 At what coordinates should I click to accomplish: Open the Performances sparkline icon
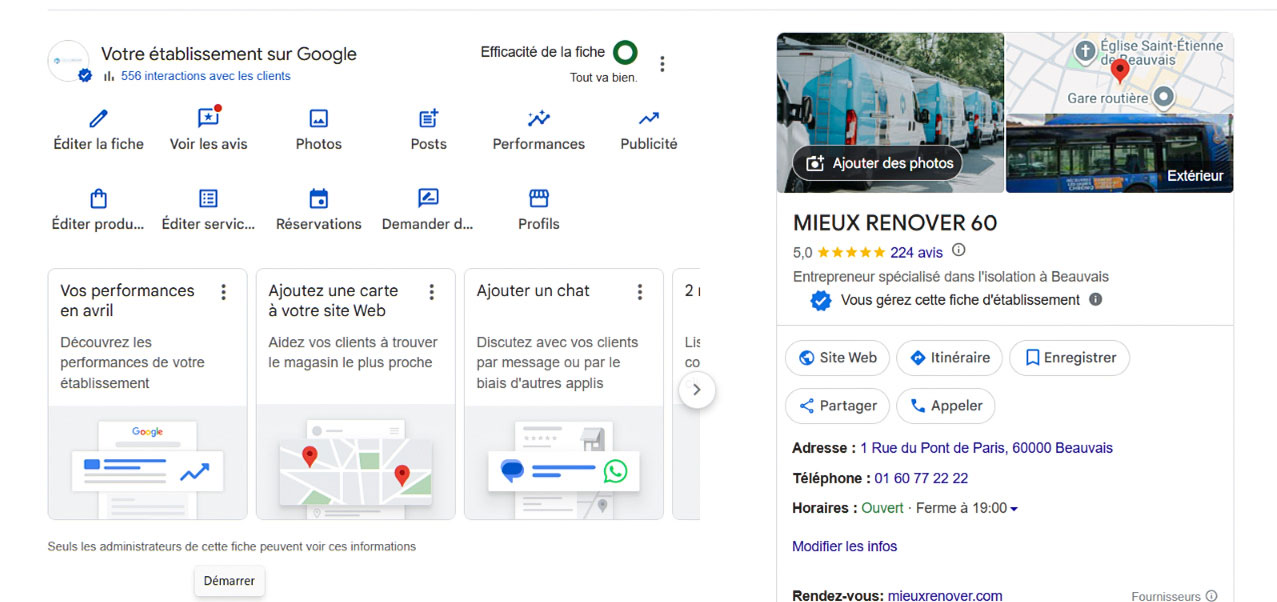(538, 118)
